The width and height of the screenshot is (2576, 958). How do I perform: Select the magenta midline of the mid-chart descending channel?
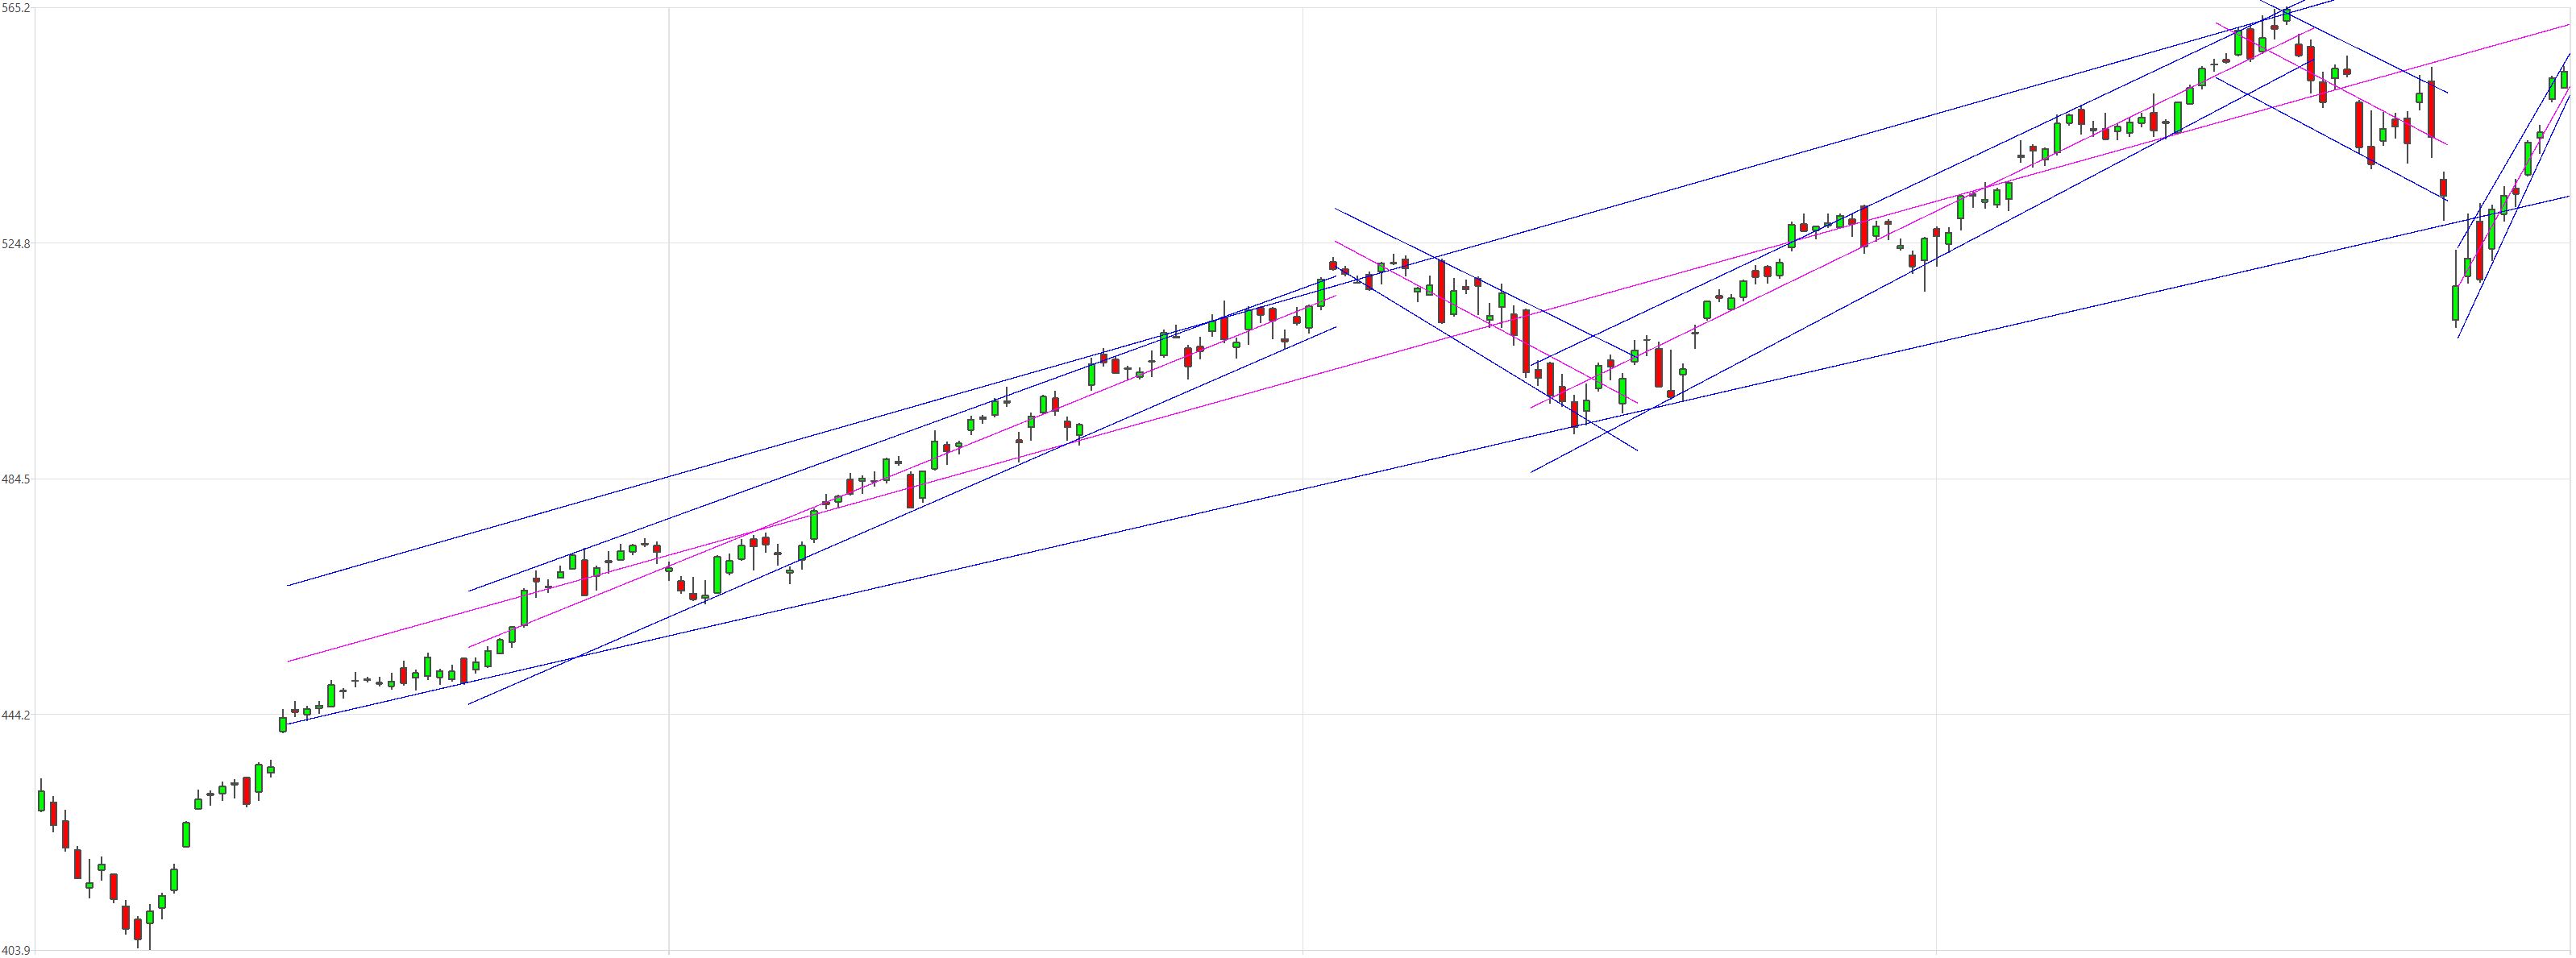(x=1486, y=323)
